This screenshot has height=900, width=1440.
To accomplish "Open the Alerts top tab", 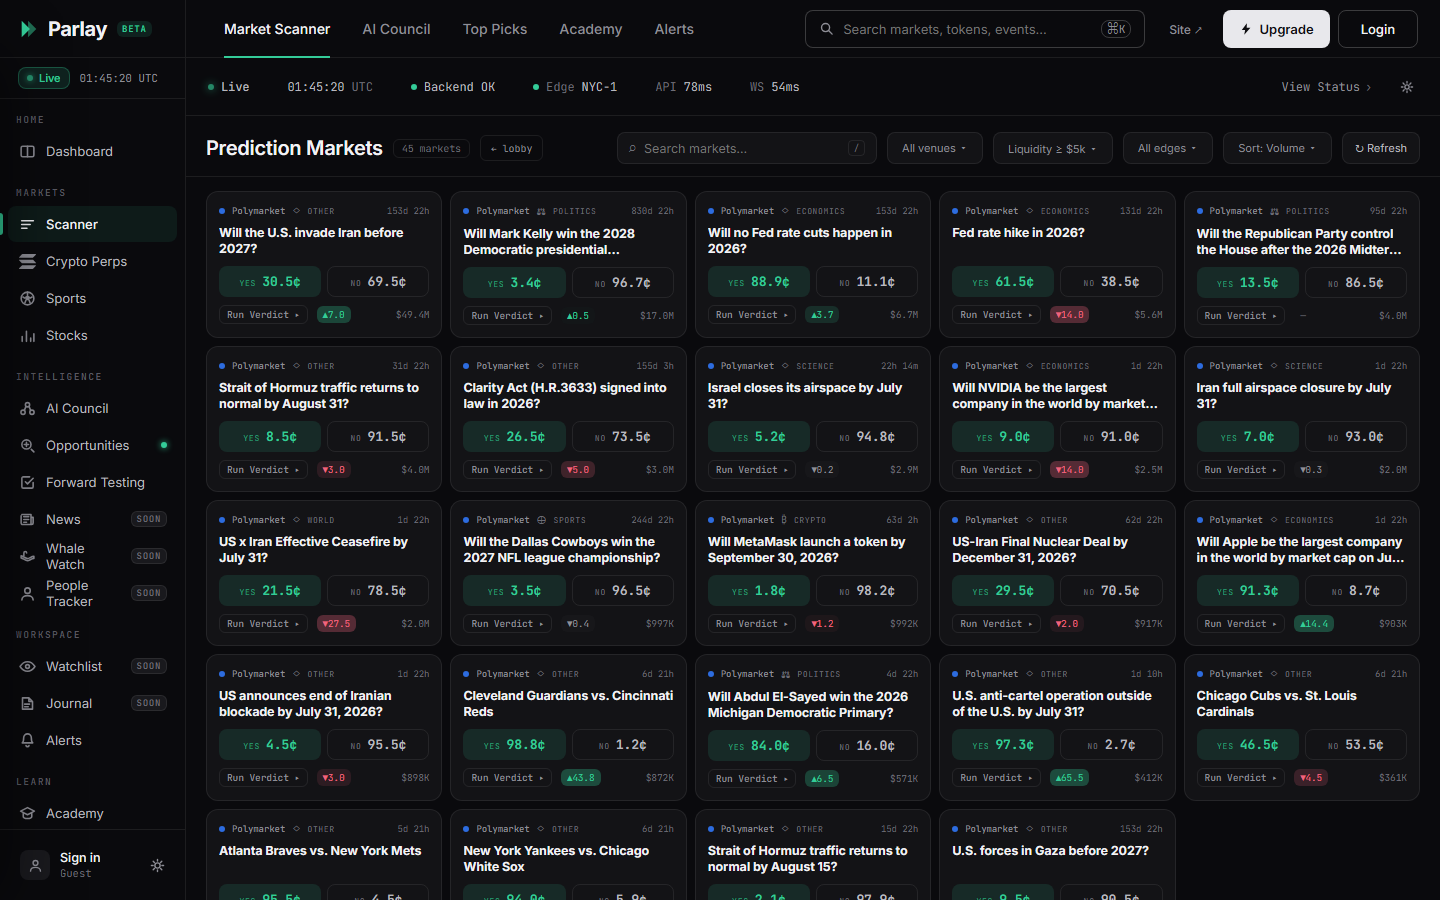I will click(x=674, y=29).
